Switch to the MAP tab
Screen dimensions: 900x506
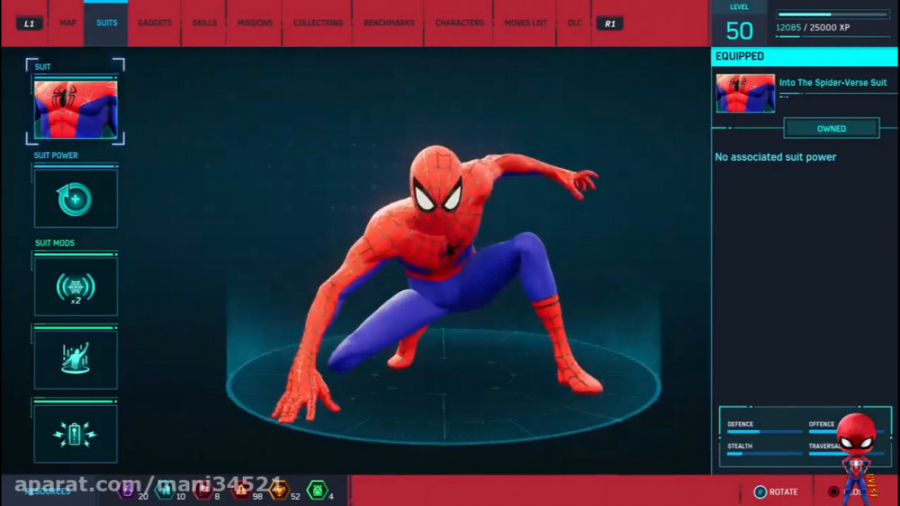[x=68, y=23]
